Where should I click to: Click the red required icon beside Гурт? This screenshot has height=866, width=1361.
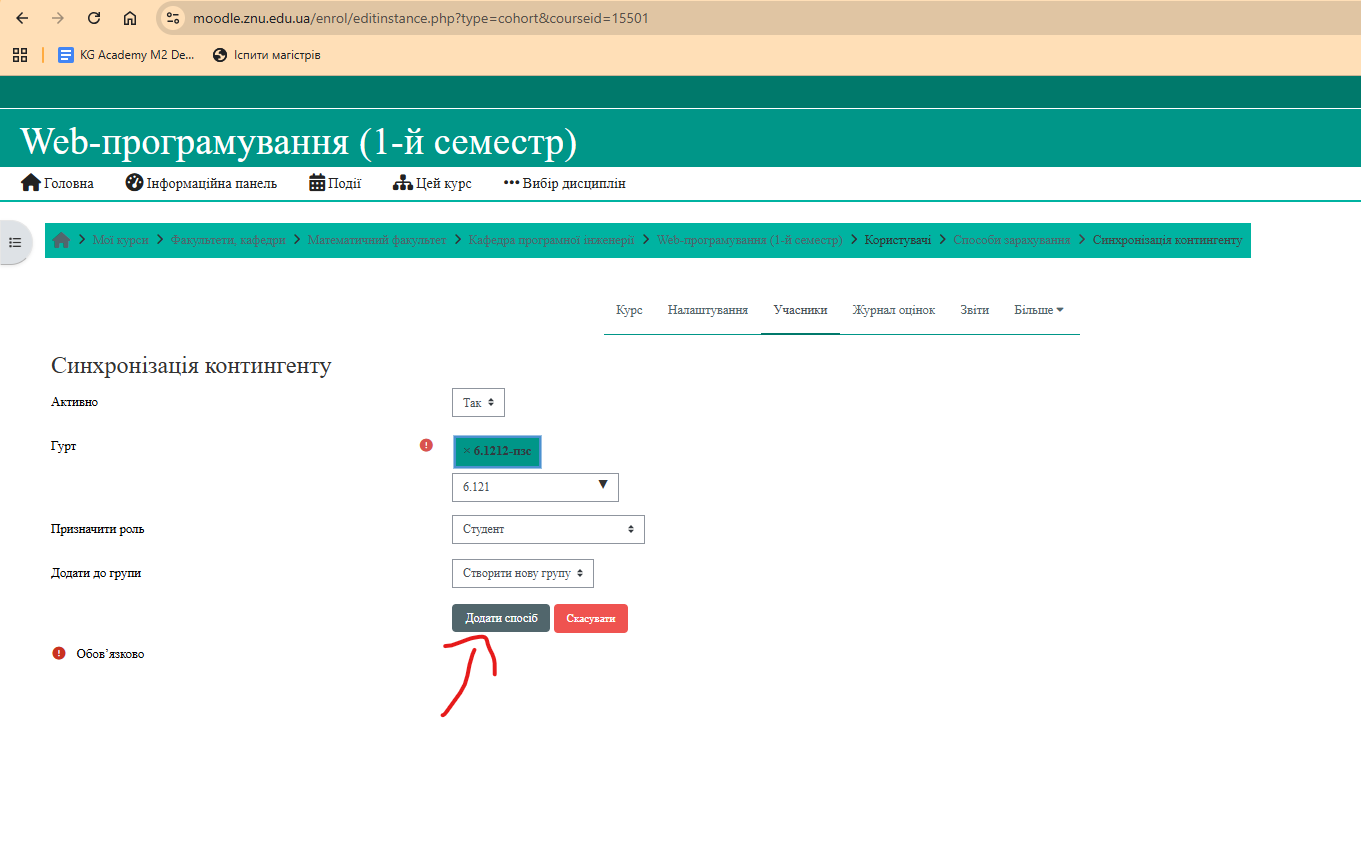tap(426, 445)
